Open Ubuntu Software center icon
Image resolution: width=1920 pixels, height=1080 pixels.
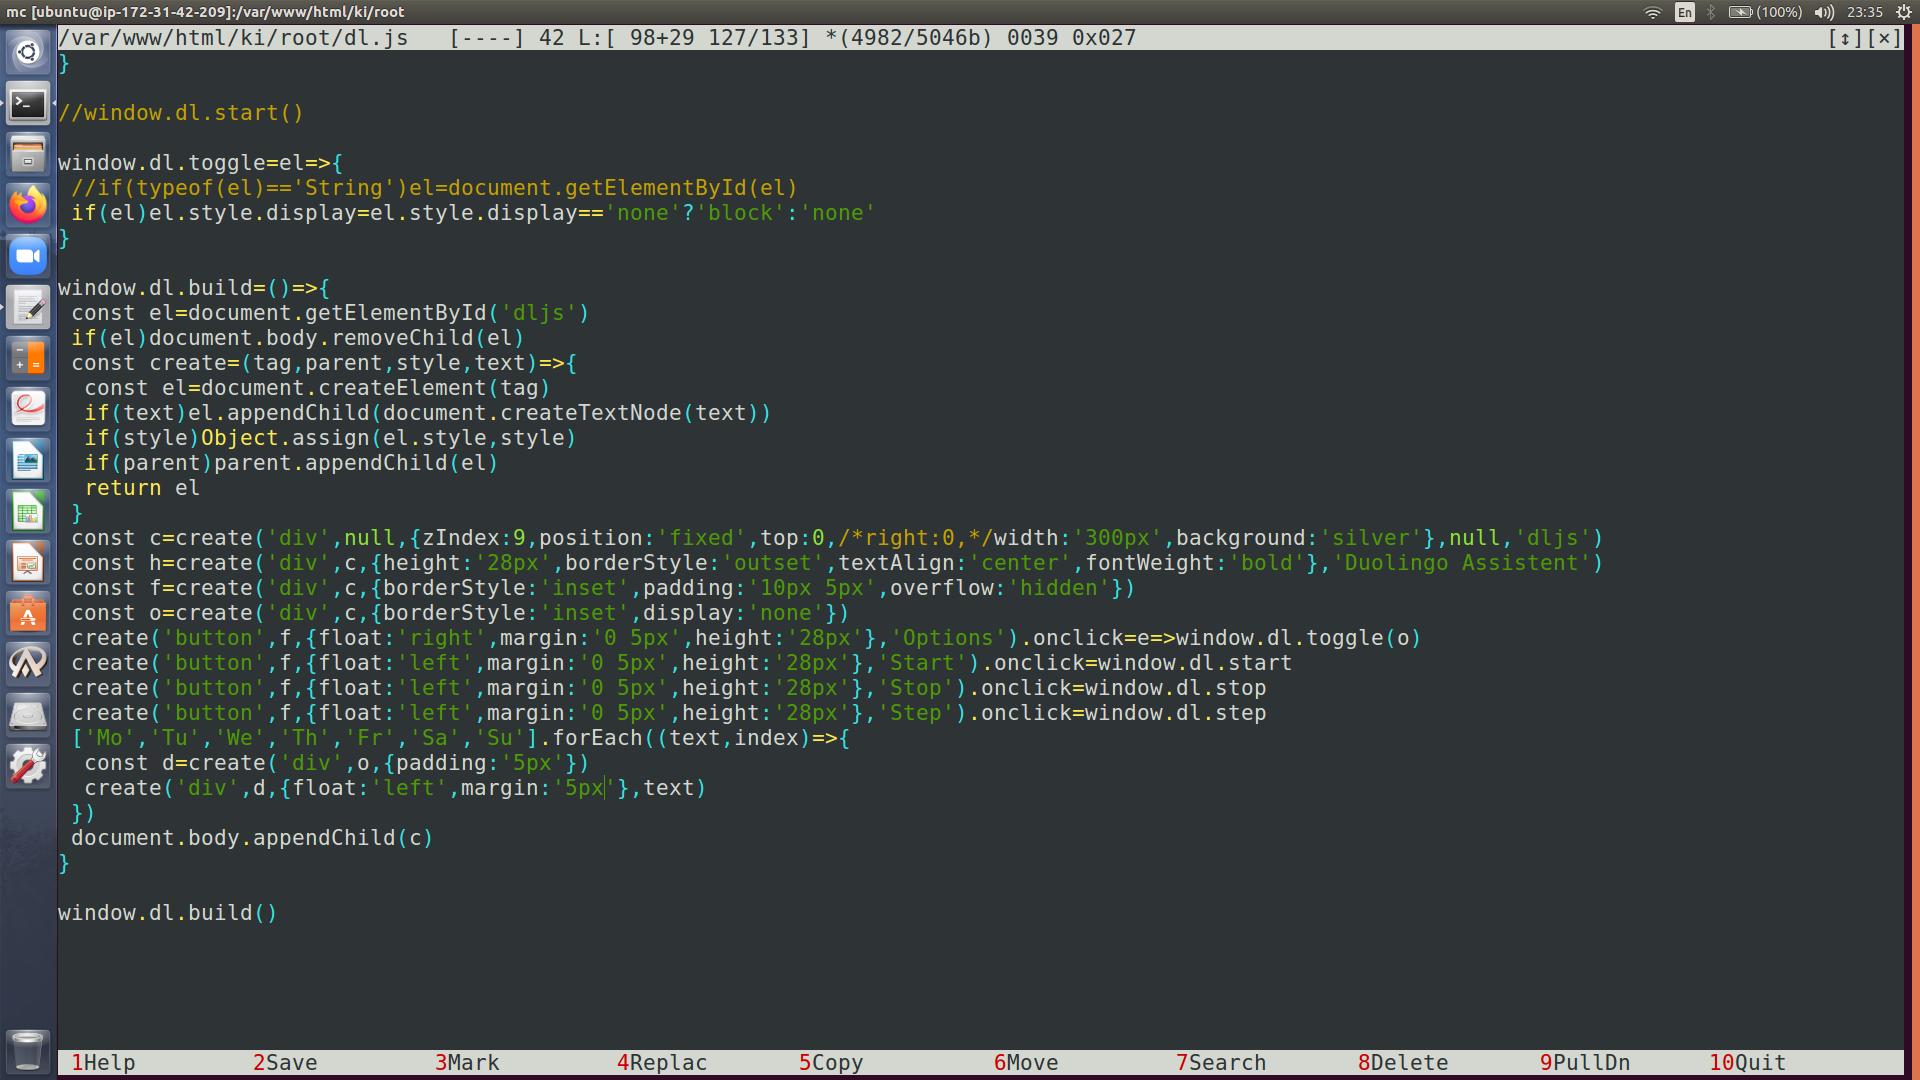(x=28, y=614)
